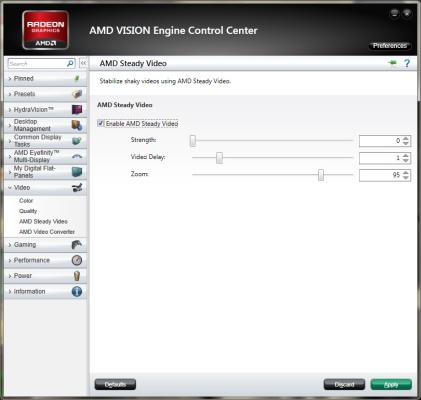Image resolution: width=421 pixels, height=400 pixels.
Task: Increase Zoom with the up arrow
Action: pos(406,172)
